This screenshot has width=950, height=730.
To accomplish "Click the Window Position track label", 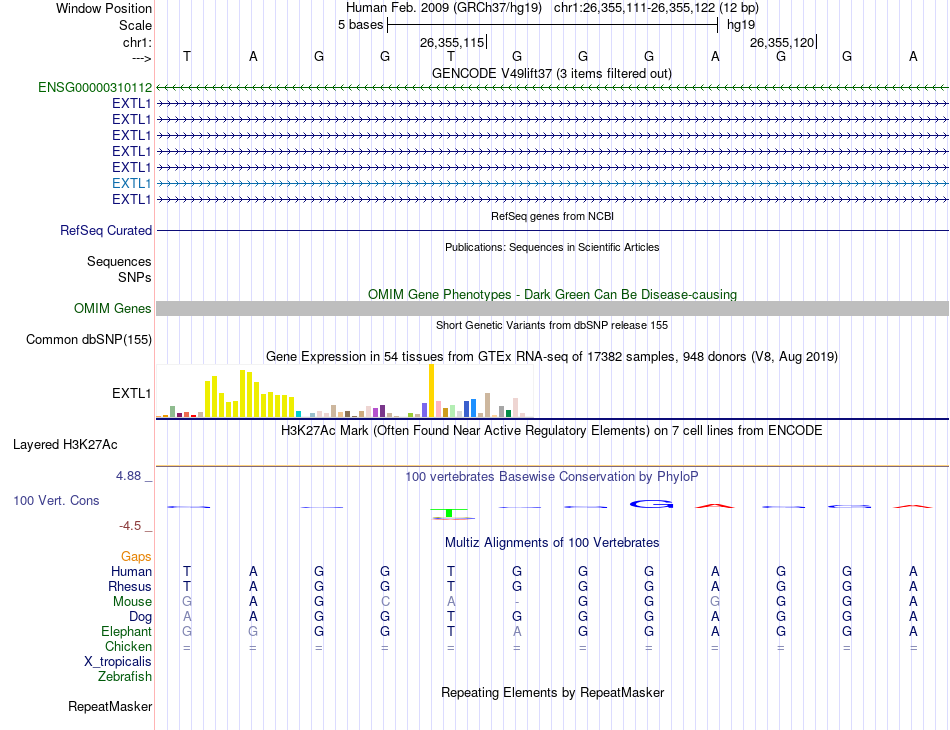I will point(104,8).
